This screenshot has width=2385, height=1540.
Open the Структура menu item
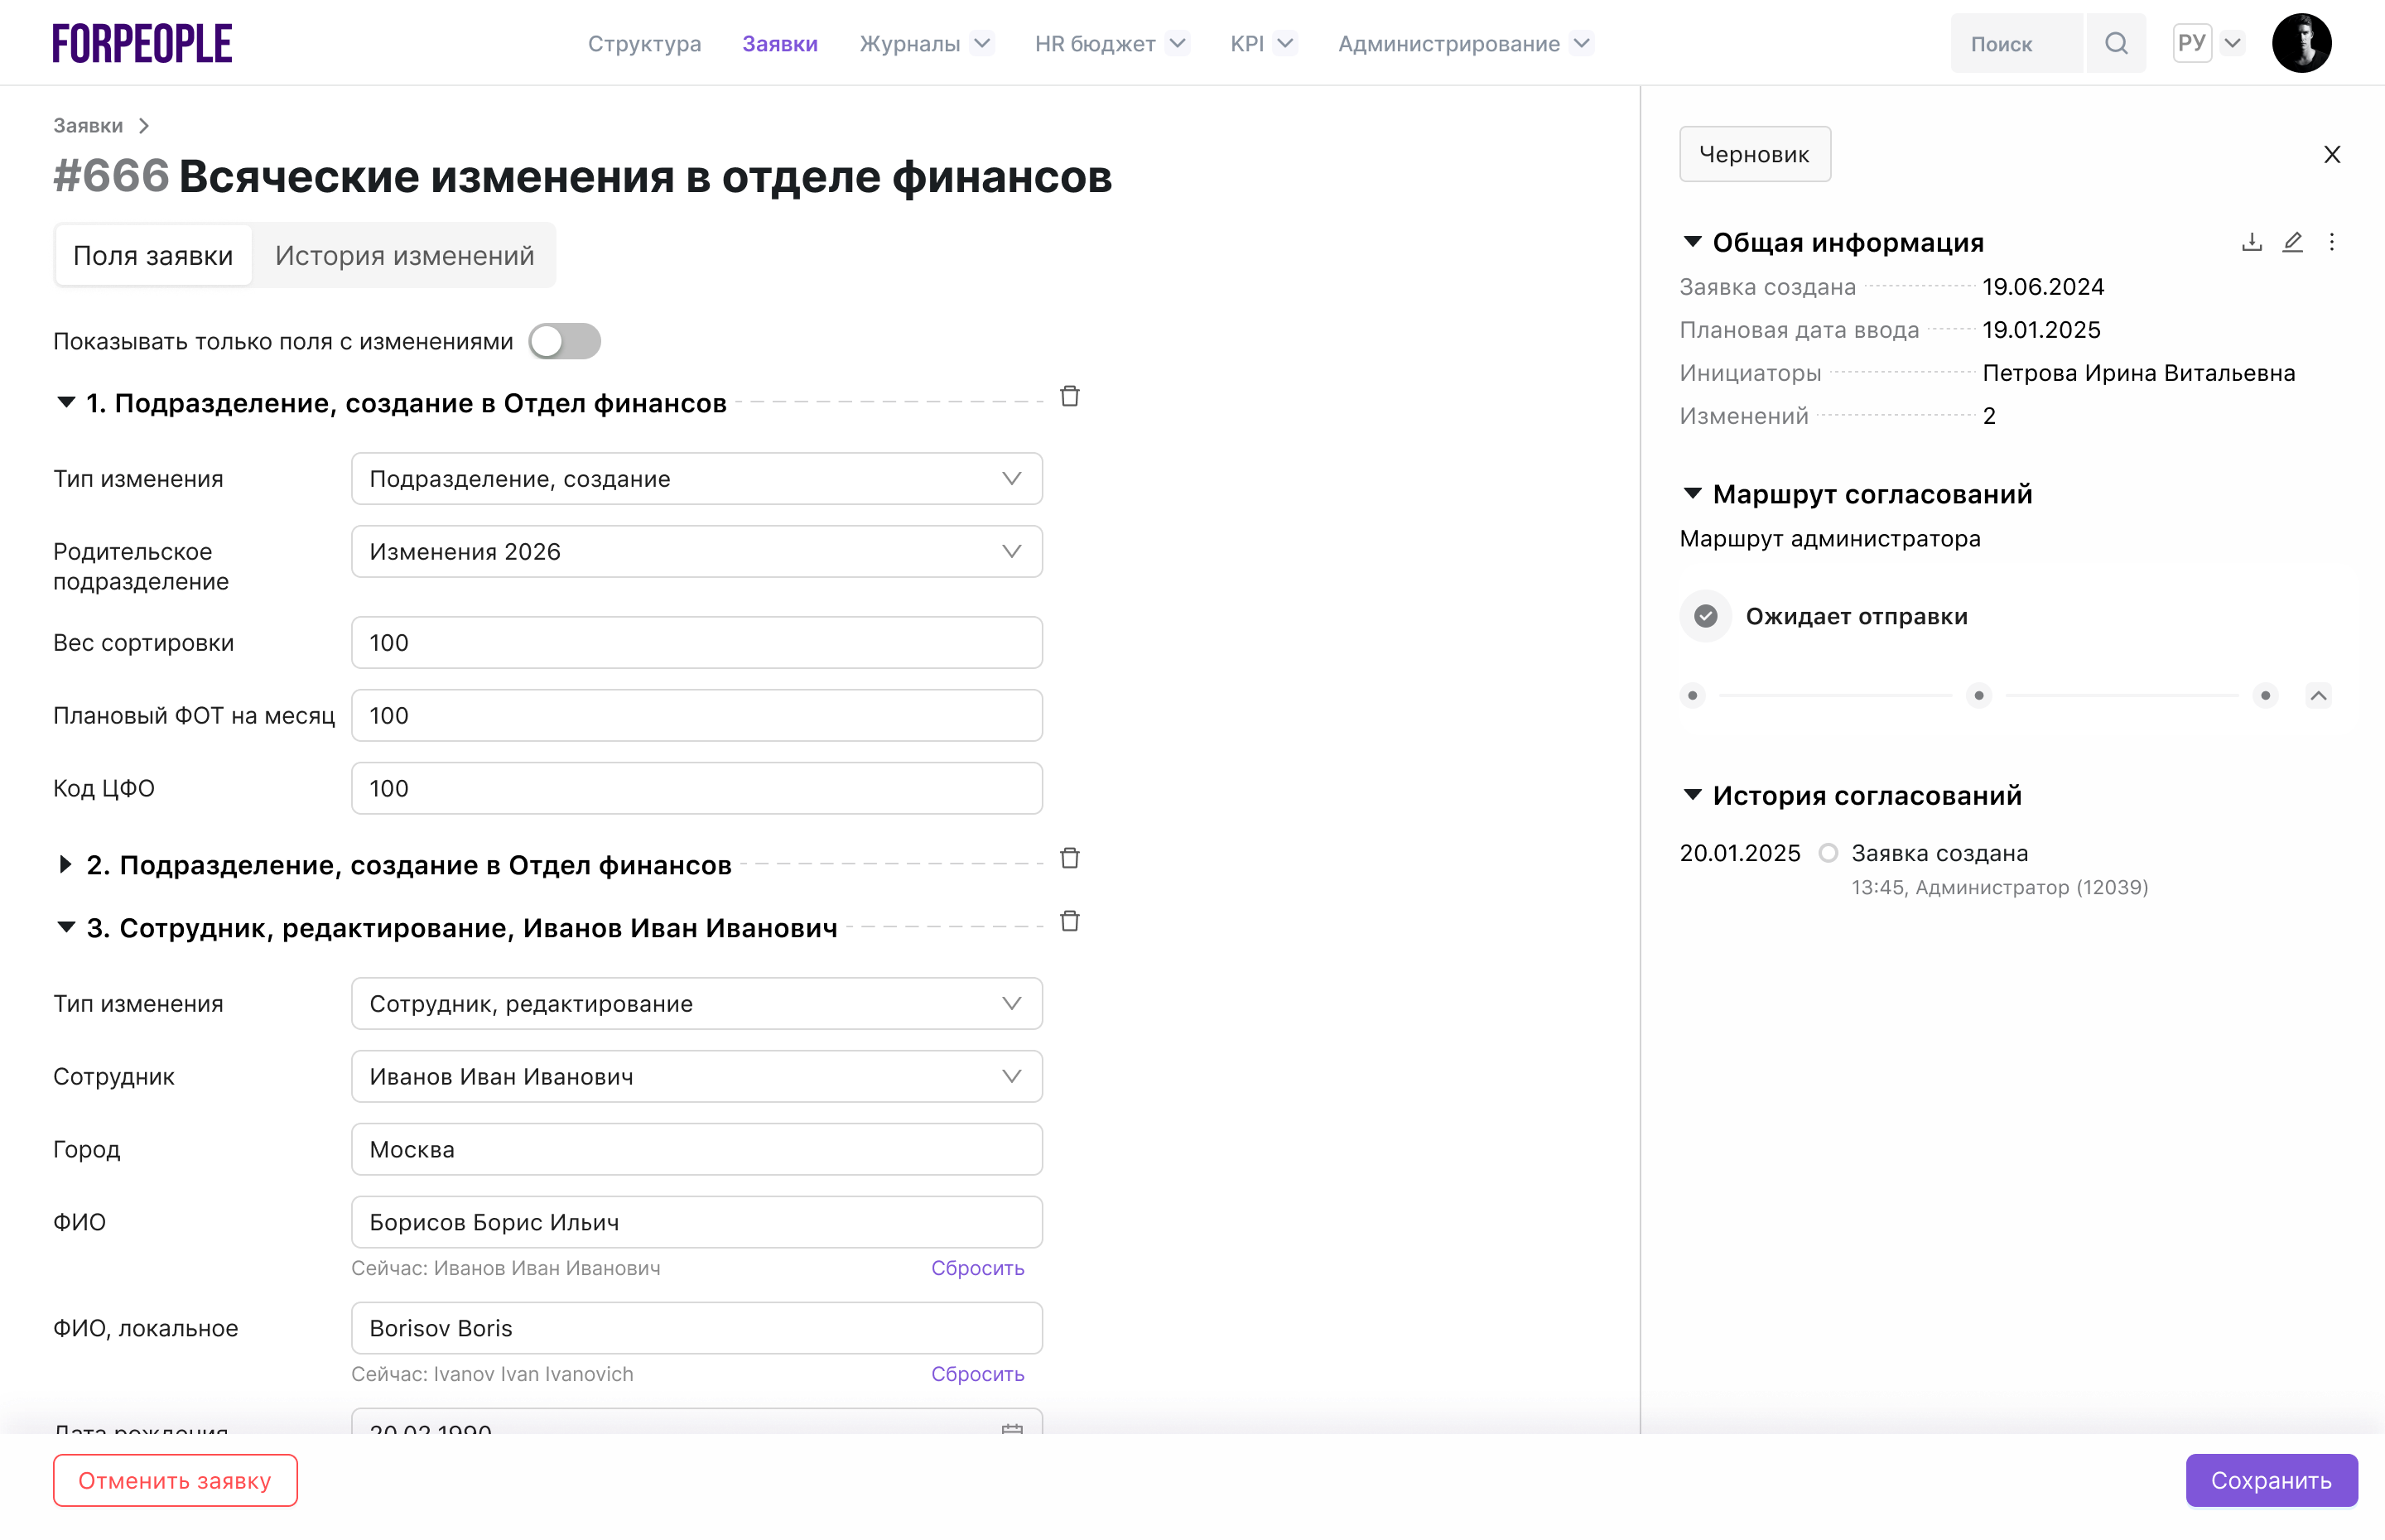point(644,43)
